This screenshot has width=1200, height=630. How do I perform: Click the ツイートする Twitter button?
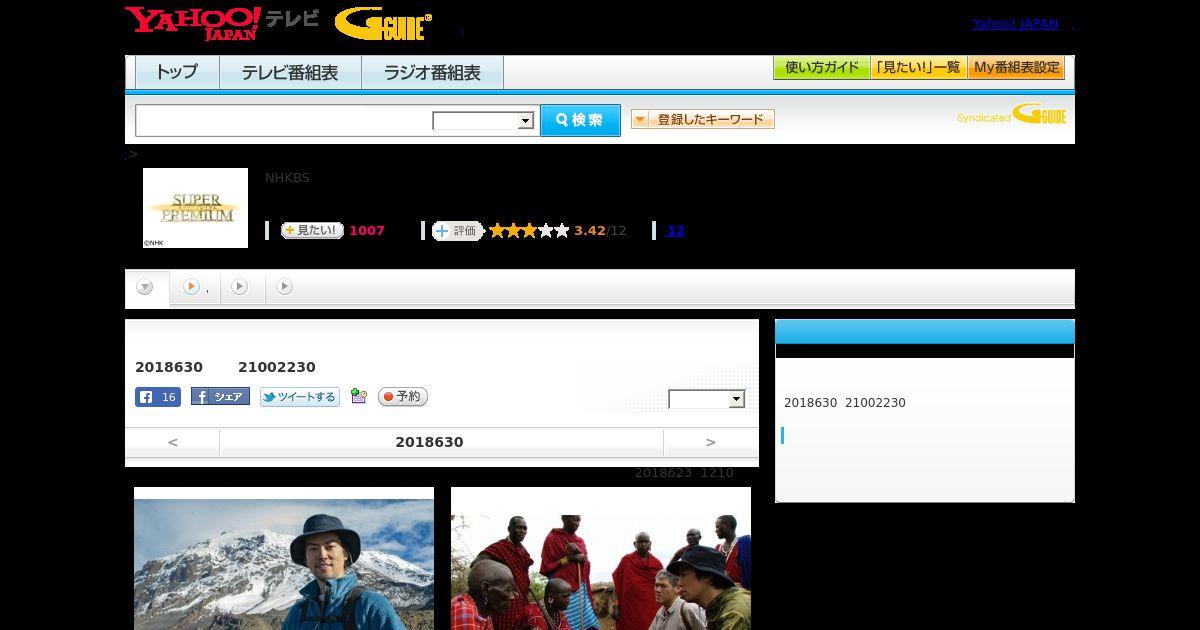pyautogui.click(x=300, y=397)
